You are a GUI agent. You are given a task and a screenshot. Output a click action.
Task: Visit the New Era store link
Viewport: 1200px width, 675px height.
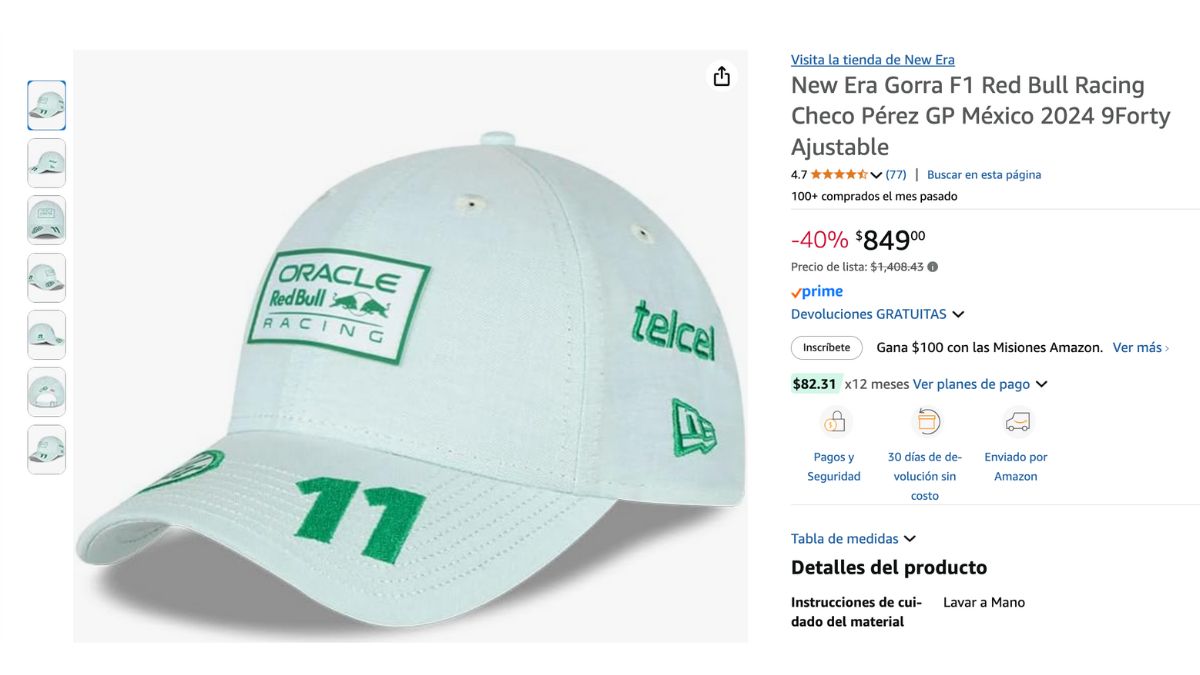tap(872, 60)
